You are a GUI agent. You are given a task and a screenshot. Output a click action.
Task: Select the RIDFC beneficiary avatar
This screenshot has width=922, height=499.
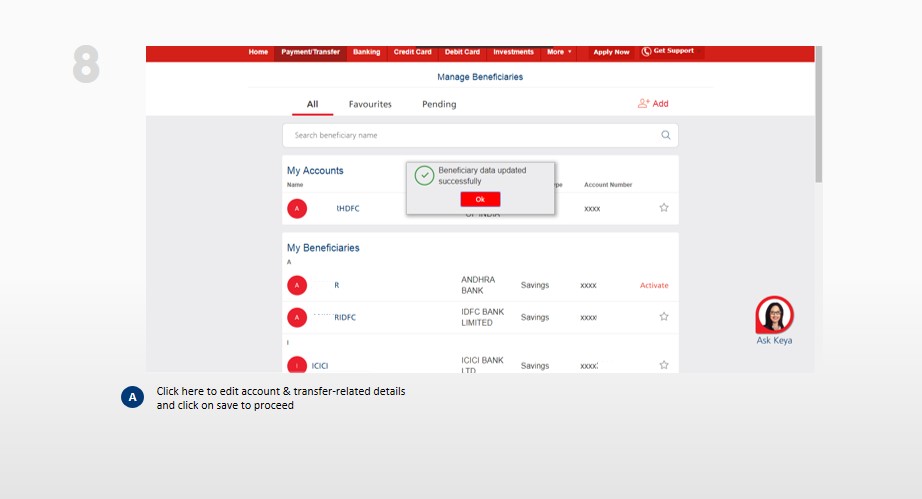pyautogui.click(x=297, y=317)
